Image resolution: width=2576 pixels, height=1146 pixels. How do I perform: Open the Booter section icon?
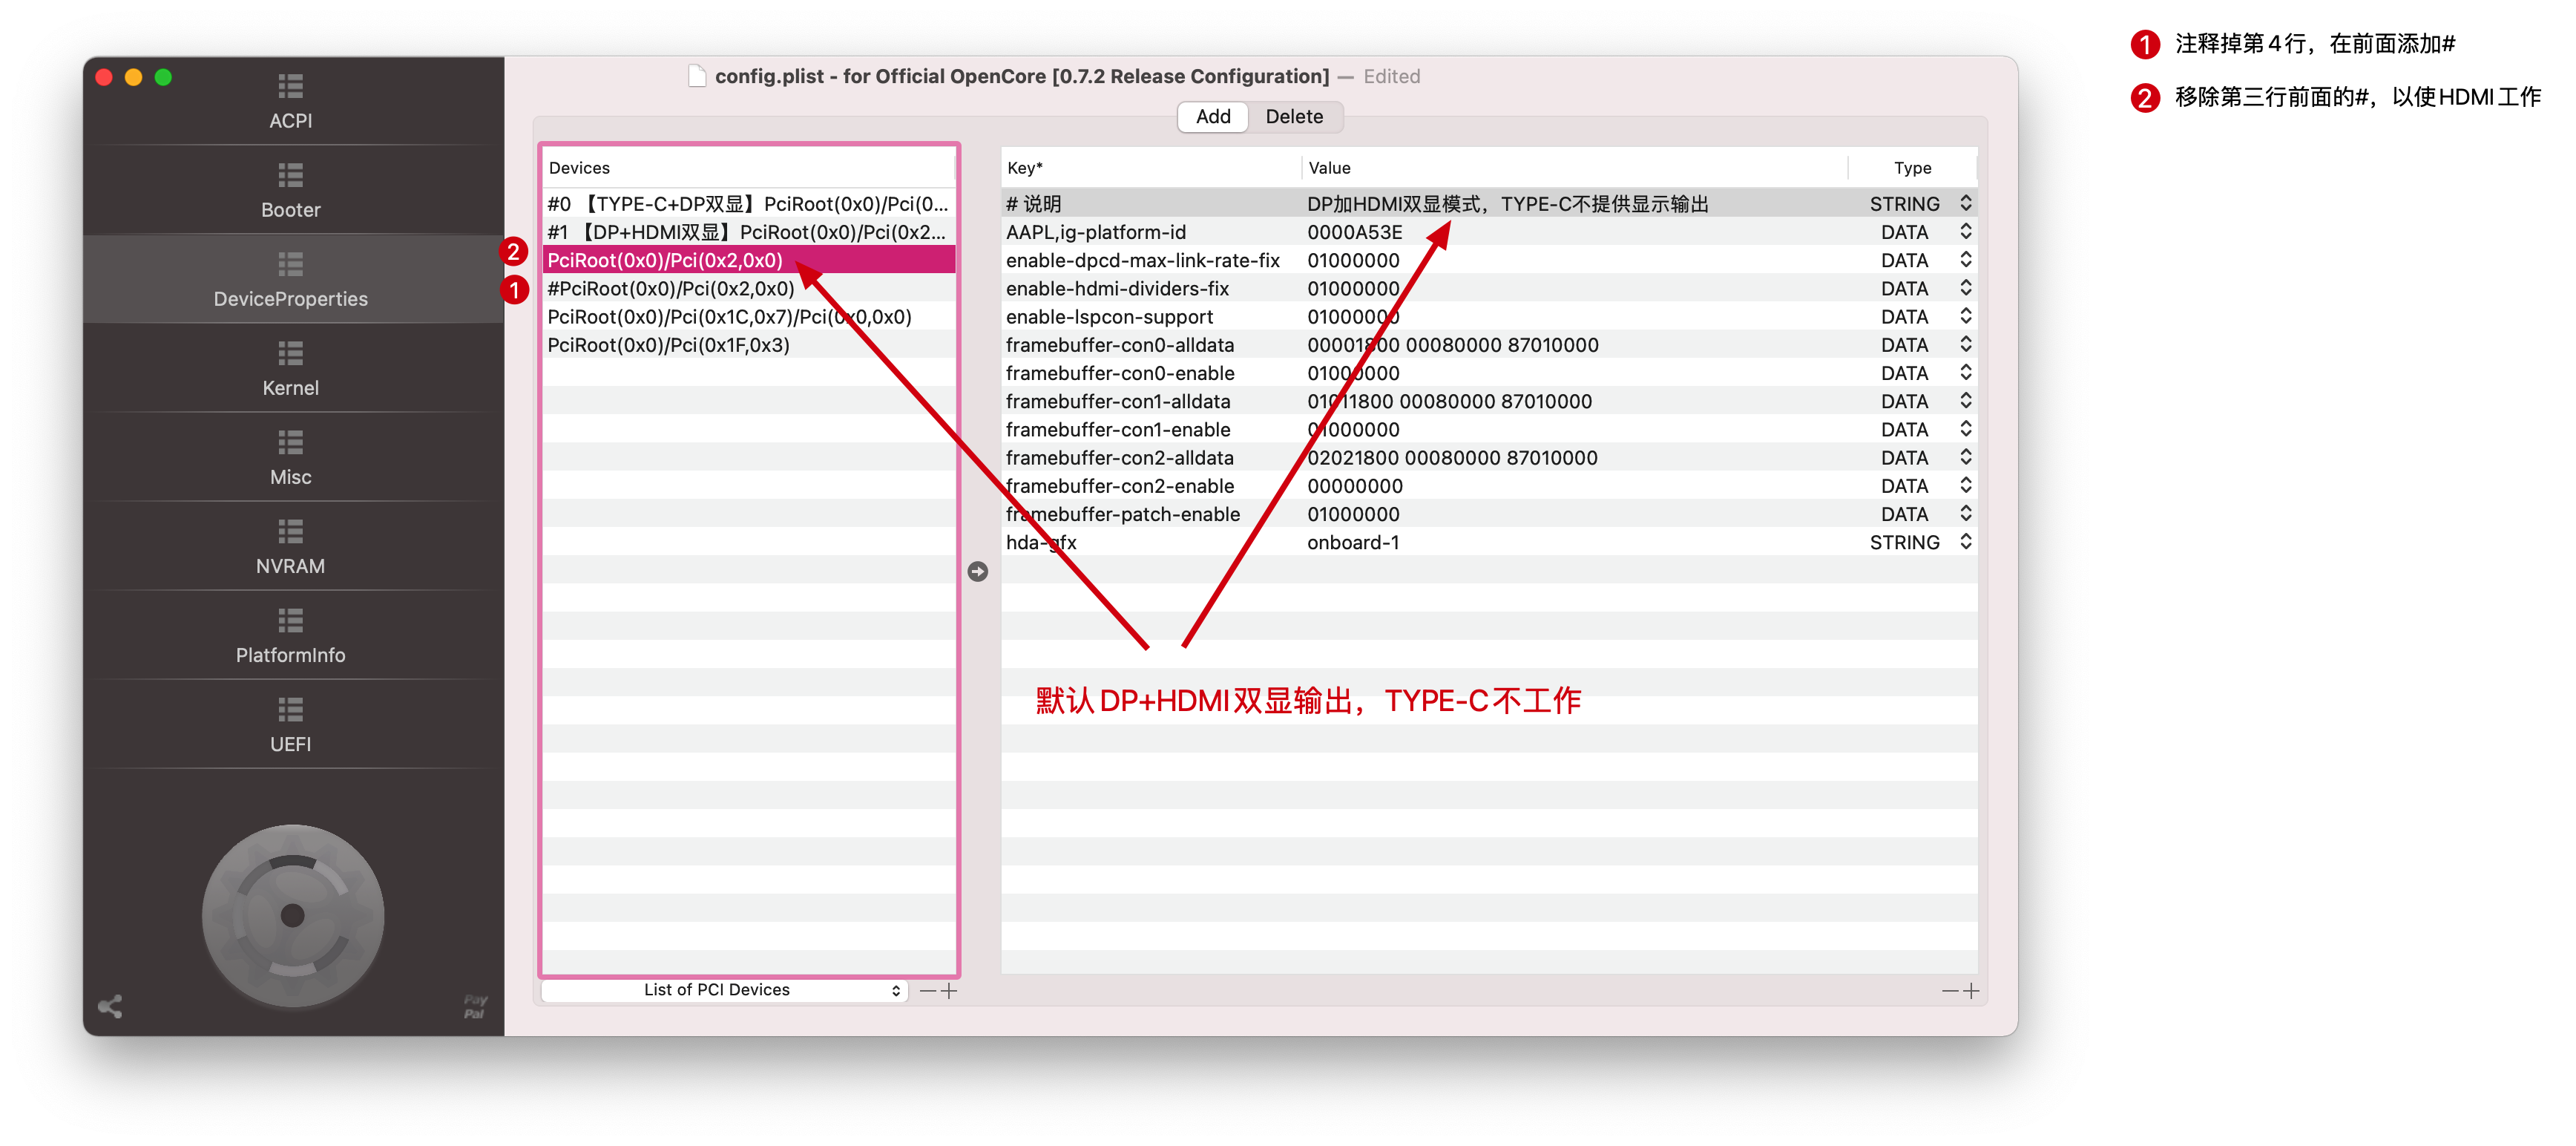(290, 176)
